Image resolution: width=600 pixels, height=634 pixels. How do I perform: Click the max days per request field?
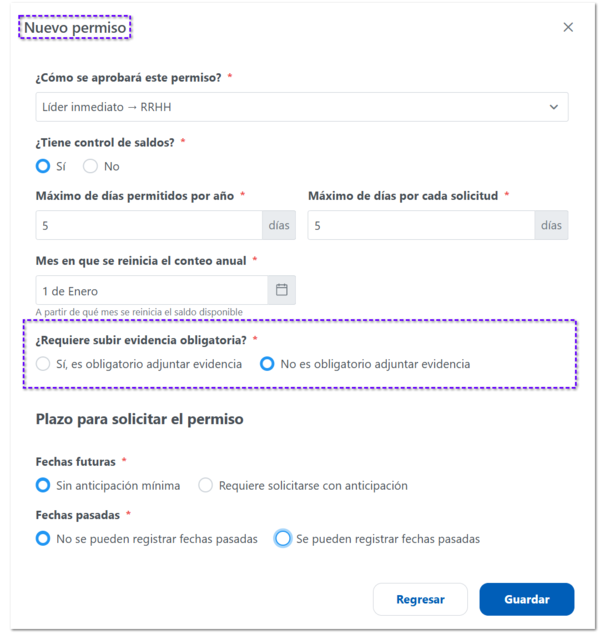point(421,225)
